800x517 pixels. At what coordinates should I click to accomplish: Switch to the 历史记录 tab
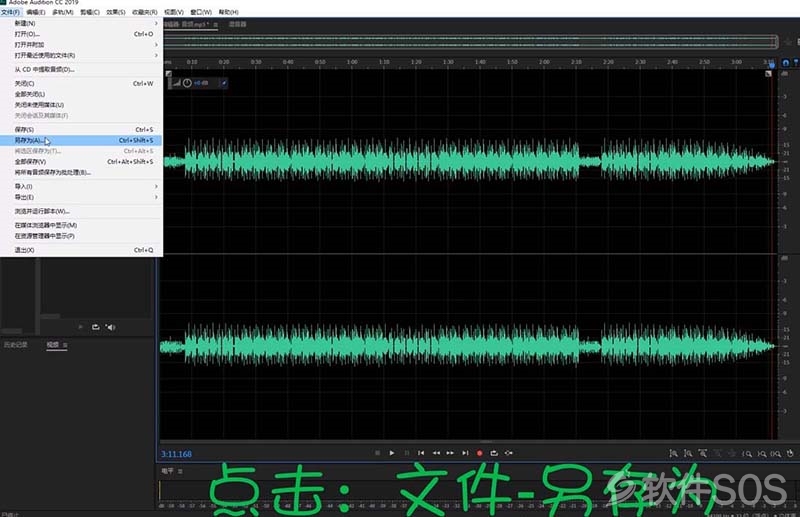coord(16,345)
